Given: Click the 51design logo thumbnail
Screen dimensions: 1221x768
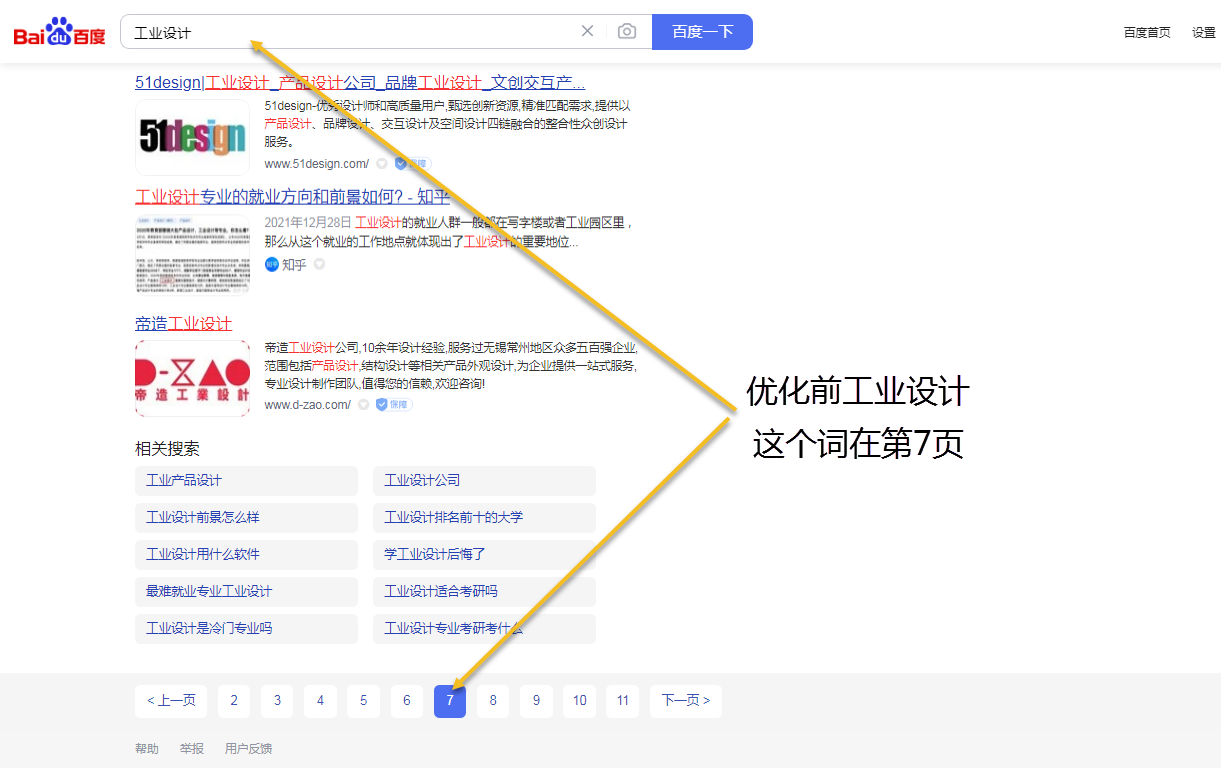Looking at the screenshot, I should coord(192,137).
